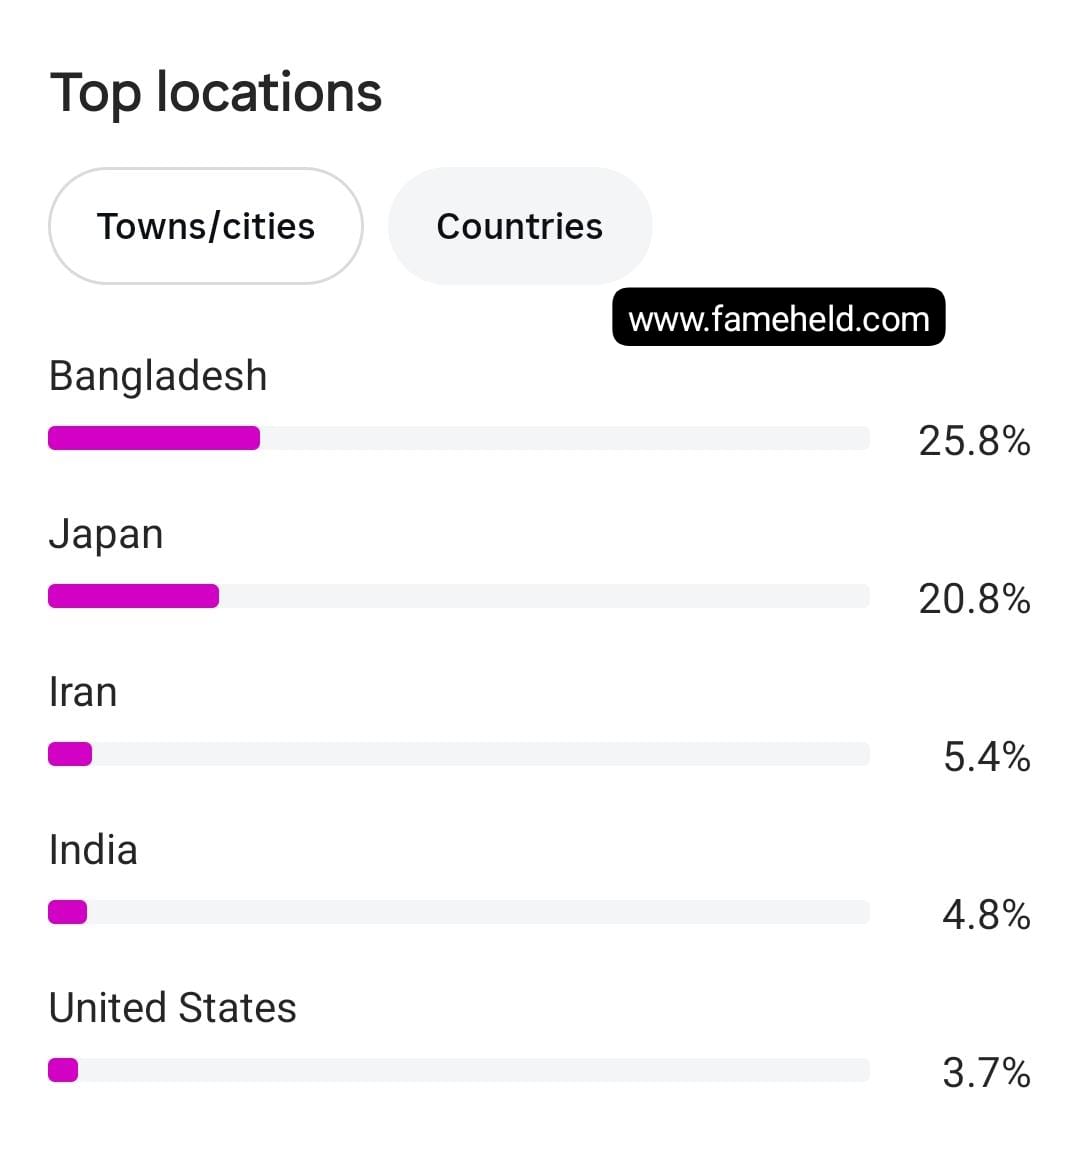Open the www.fameheld.com watermark link
This screenshot has width=1080, height=1166.
click(779, 318)
